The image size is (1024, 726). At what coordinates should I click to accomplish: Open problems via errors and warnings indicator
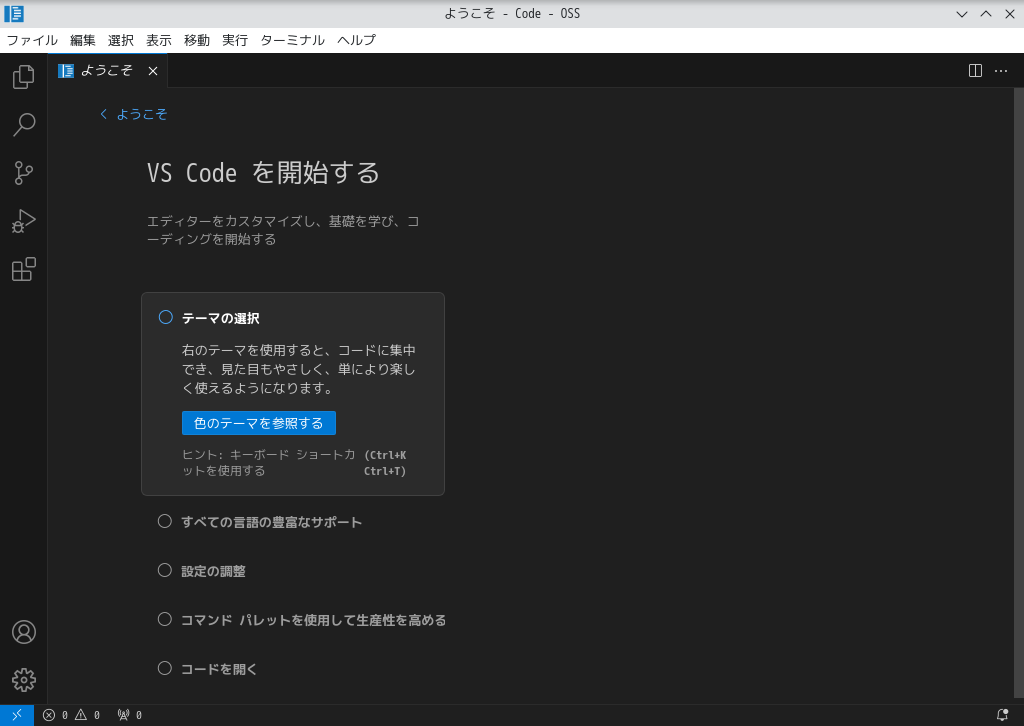click(x=71, y=715)
